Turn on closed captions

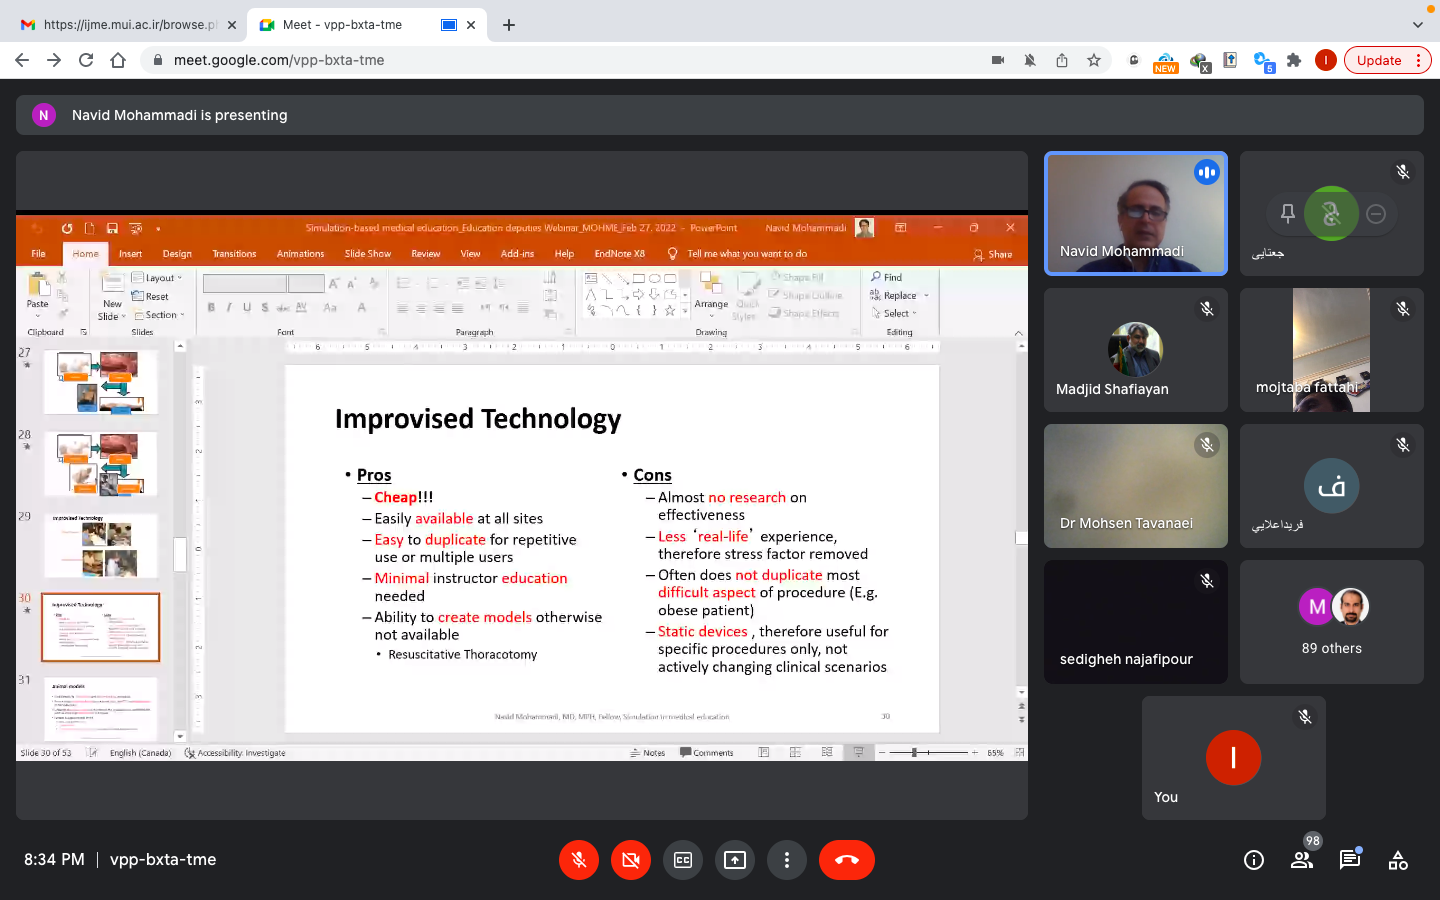coord(683,860)
